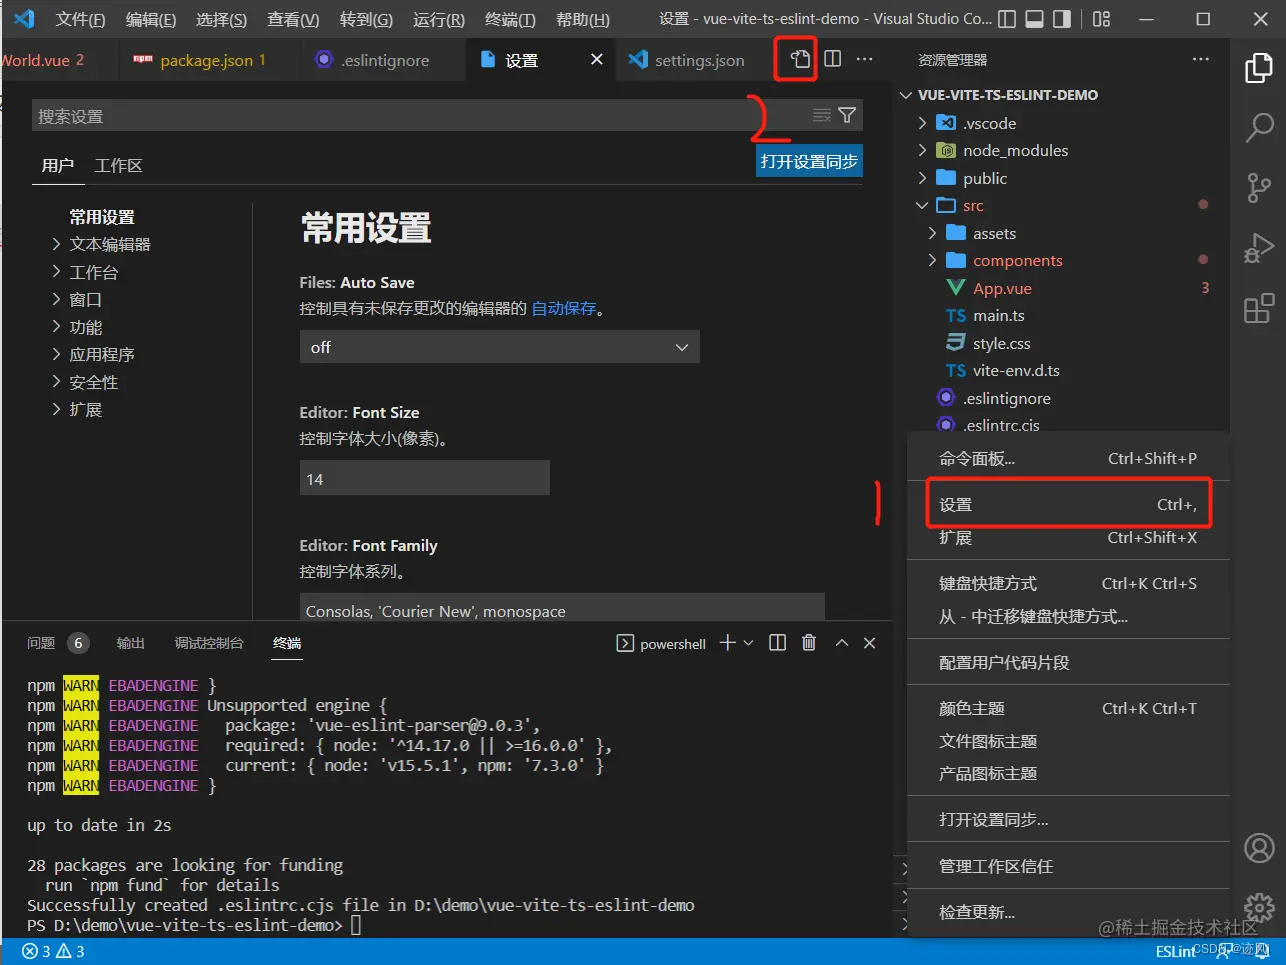Switch to 调试控制台 panel tab
Screen dimensions: 1286x965
coord(209,643)
